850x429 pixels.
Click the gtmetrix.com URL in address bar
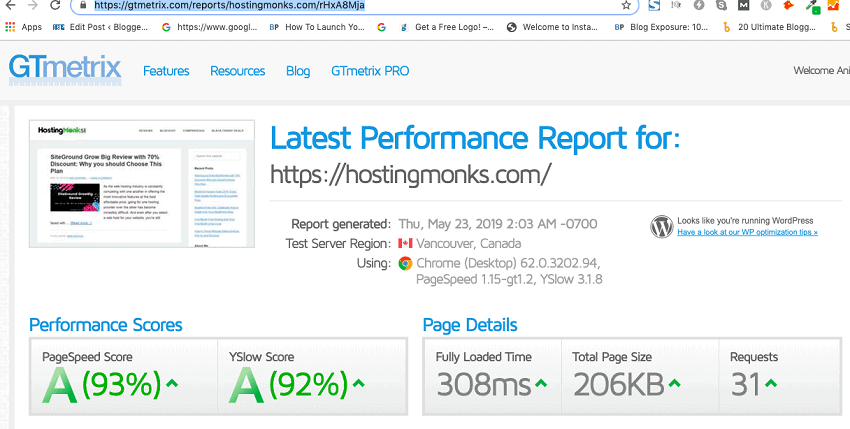(229, 5)
